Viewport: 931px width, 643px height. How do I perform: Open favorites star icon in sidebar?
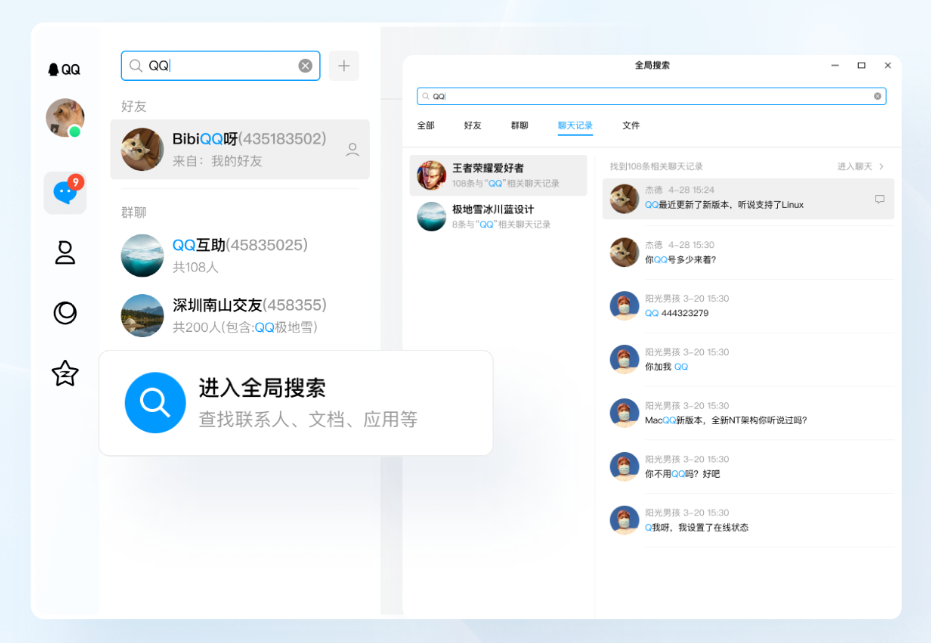point(65,373)
